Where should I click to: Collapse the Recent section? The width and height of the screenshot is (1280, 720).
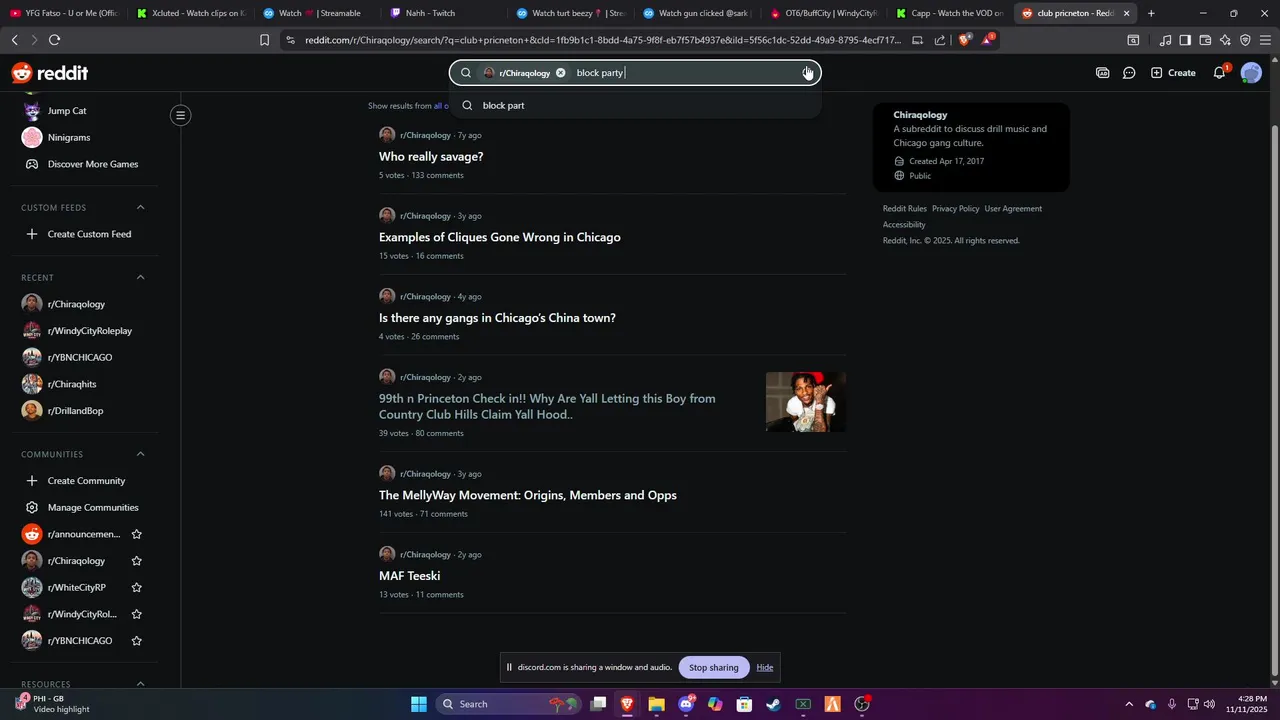[140, 278]
